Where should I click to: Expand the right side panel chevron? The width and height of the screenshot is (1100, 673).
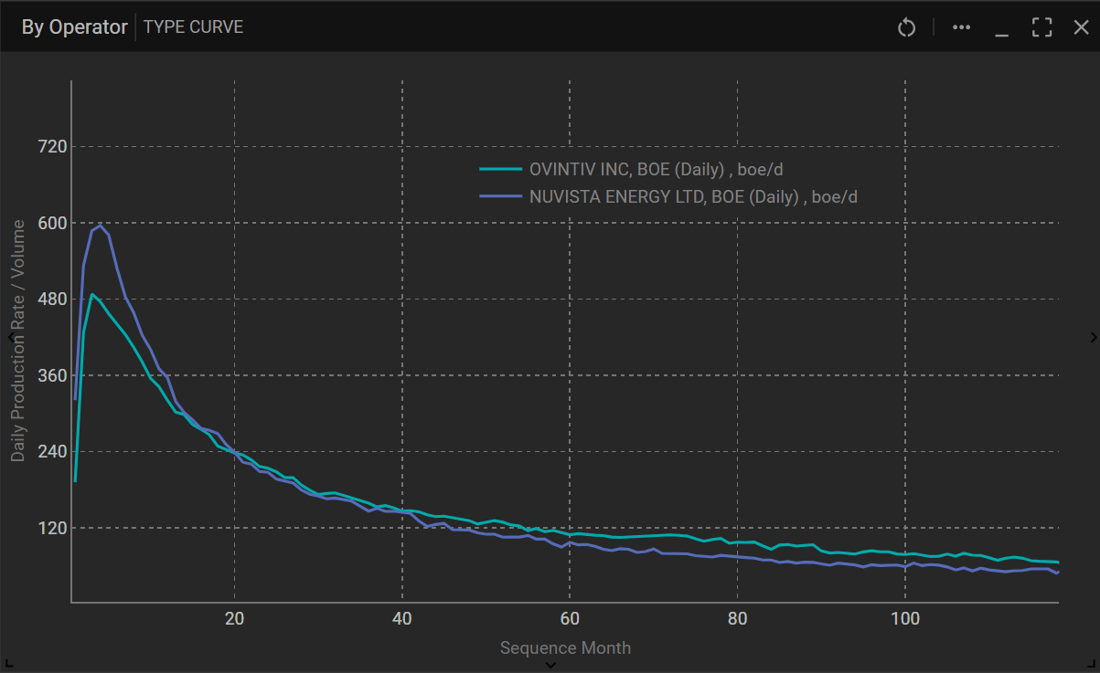click(x=1093, y=338)
